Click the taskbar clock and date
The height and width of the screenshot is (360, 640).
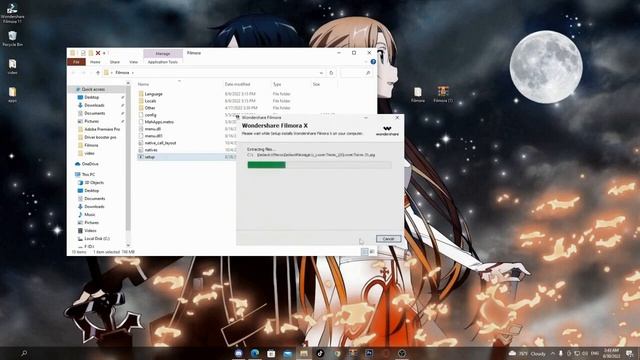[x=611, y=353]
